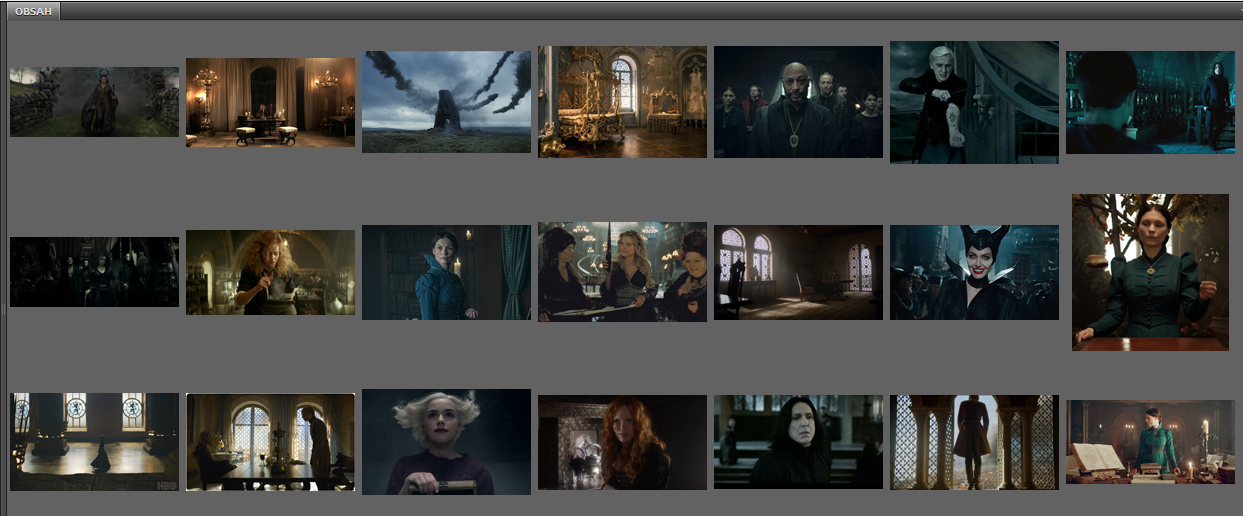Screen dimensions: 1243x516
Task: Select tall image of woman in green dress
Action: [x=1150, y=272]
